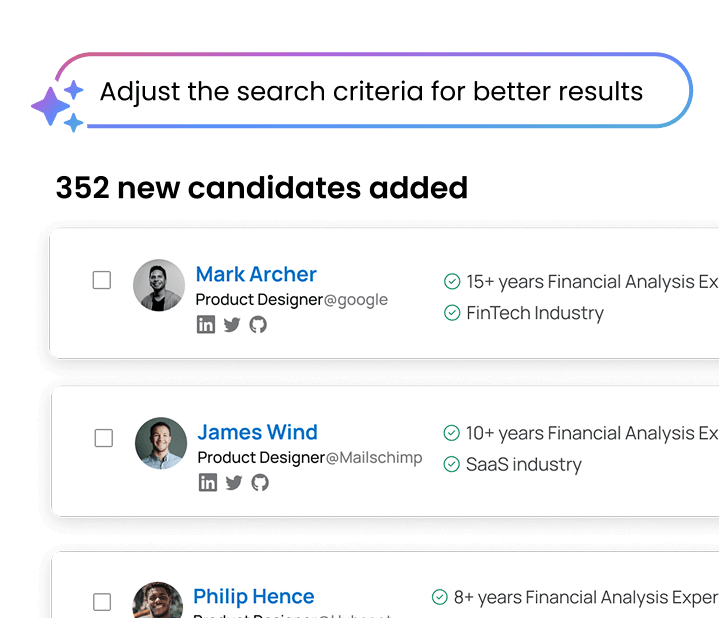Open the James Wind profile link
The width and height of the screenshot is (719, 618).
(257, 432)
